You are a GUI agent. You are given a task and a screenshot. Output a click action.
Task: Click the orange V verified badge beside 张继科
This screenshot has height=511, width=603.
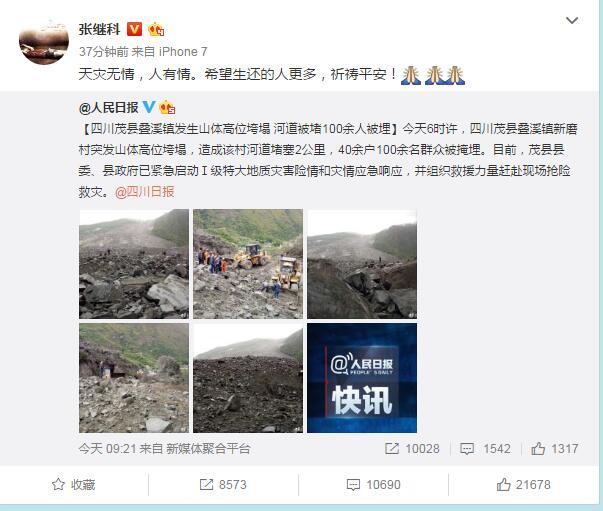coord(134,29)
